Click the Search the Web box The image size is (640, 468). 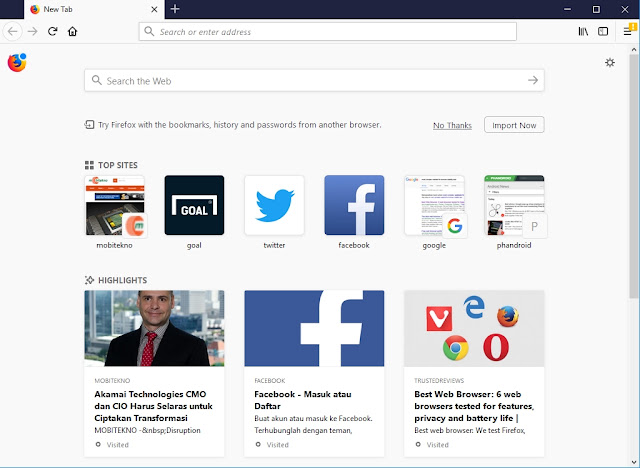314,80
